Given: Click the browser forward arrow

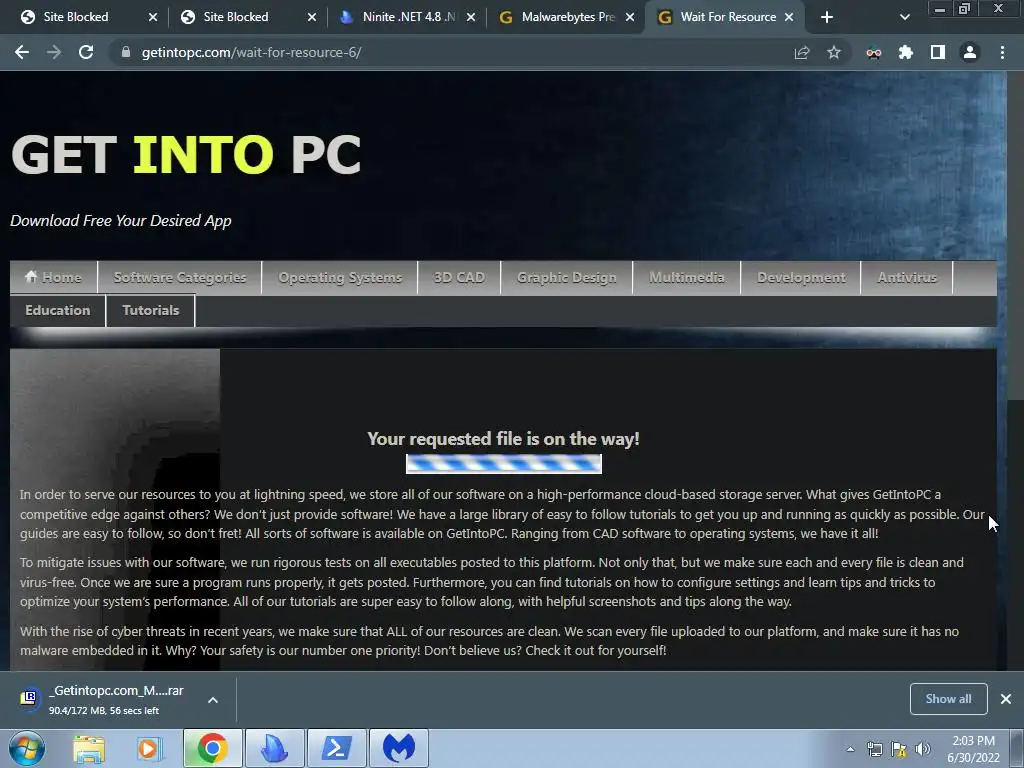Looking at the screenshot, I should [54, 52].
